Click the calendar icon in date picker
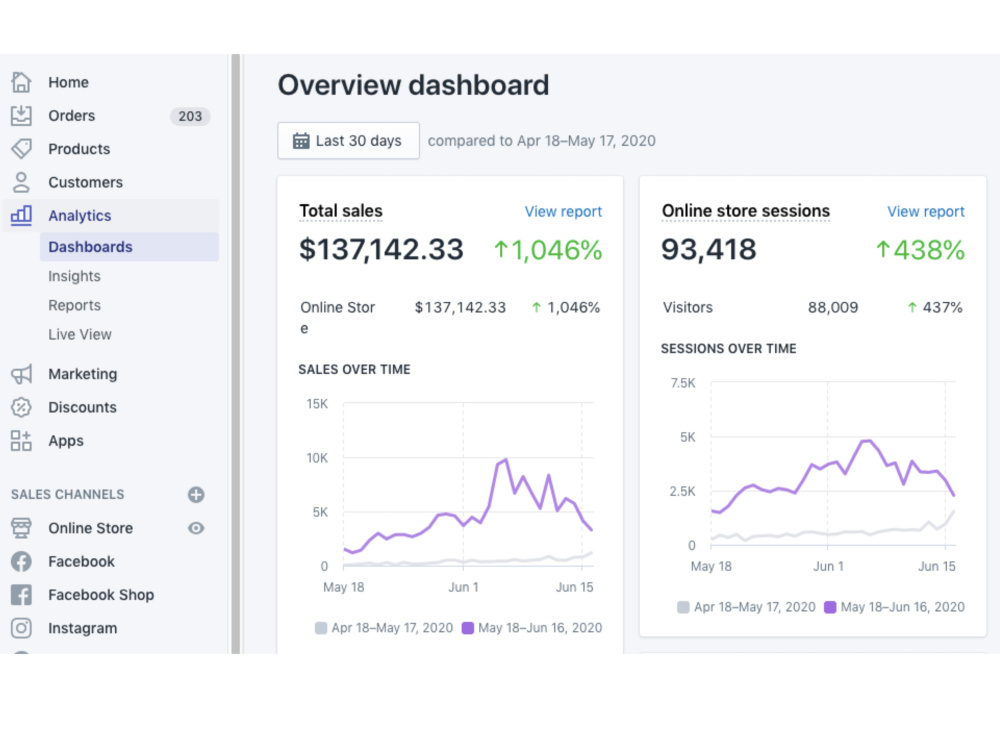Screen dimensions: 1000x750 [301, 141]
